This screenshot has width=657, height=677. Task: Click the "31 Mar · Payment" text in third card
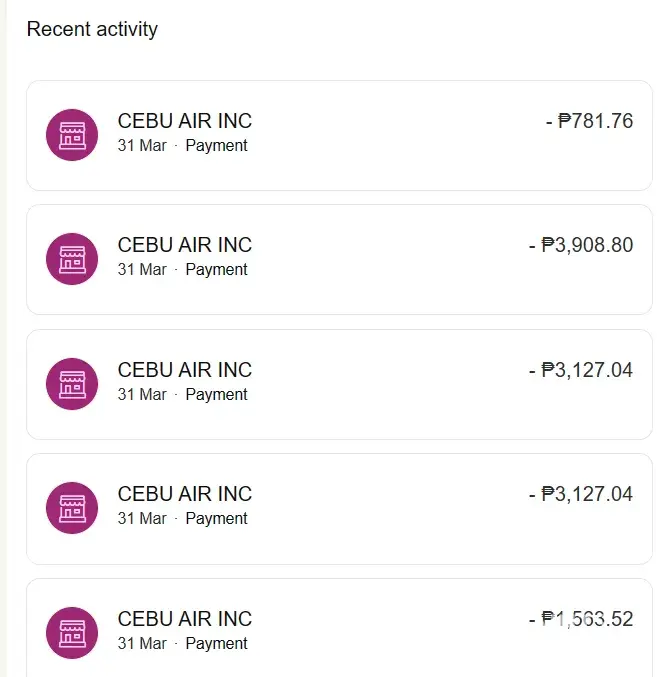click(x=182, y=395)
